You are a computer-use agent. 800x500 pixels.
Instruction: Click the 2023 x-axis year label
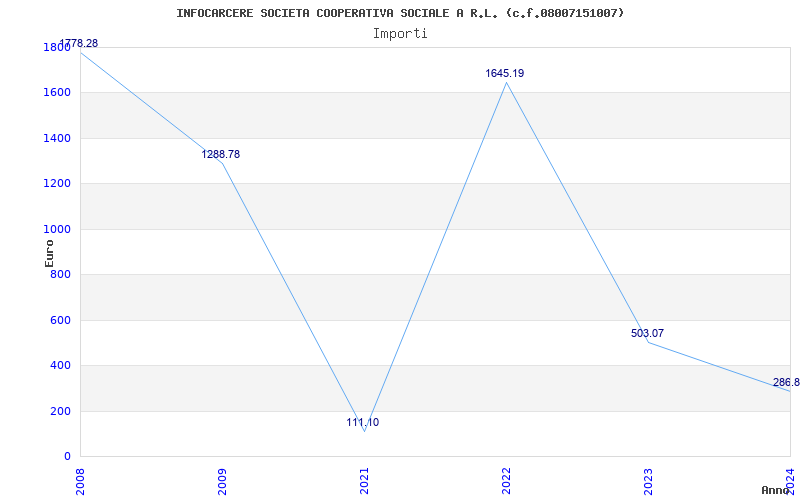tap(648, 481)
